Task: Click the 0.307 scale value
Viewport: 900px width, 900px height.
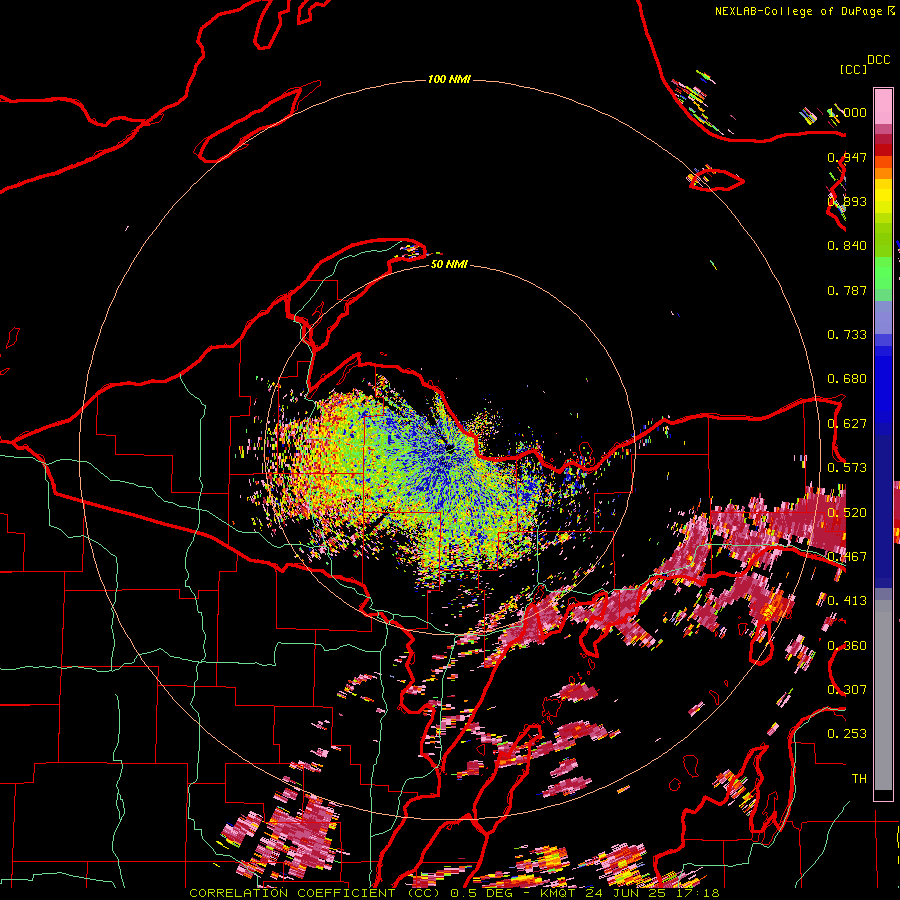Action: click(x=847, y=690)
